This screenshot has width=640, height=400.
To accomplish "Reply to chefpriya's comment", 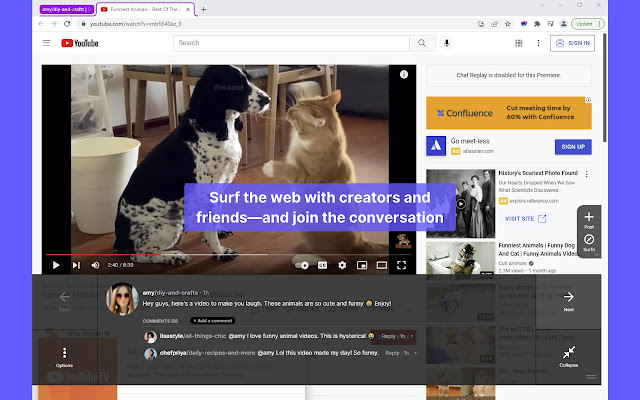I will pyautogui.click(x=392, y=353).
